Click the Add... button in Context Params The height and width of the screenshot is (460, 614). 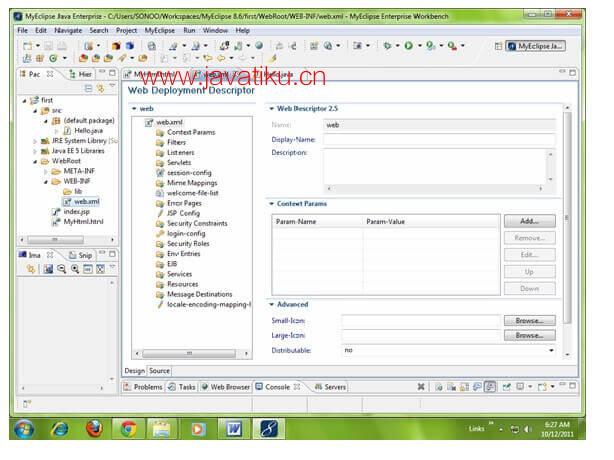pyautogui.click(x=529, y=221)
